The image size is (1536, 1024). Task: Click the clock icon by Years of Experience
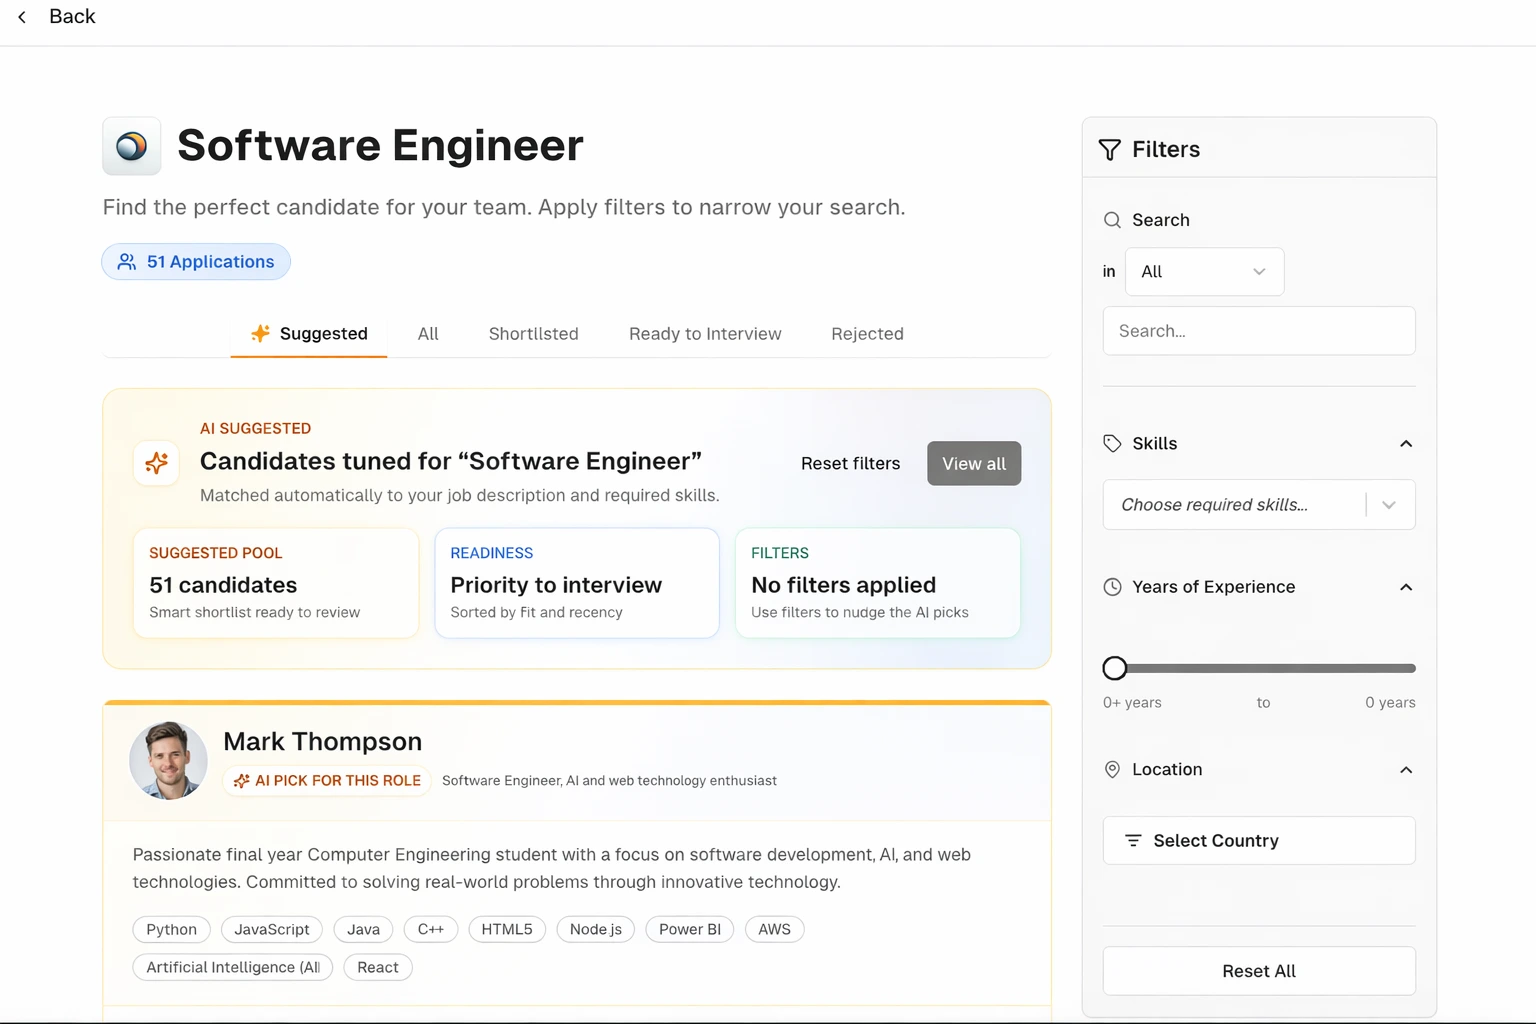(x=1112, y=587)
